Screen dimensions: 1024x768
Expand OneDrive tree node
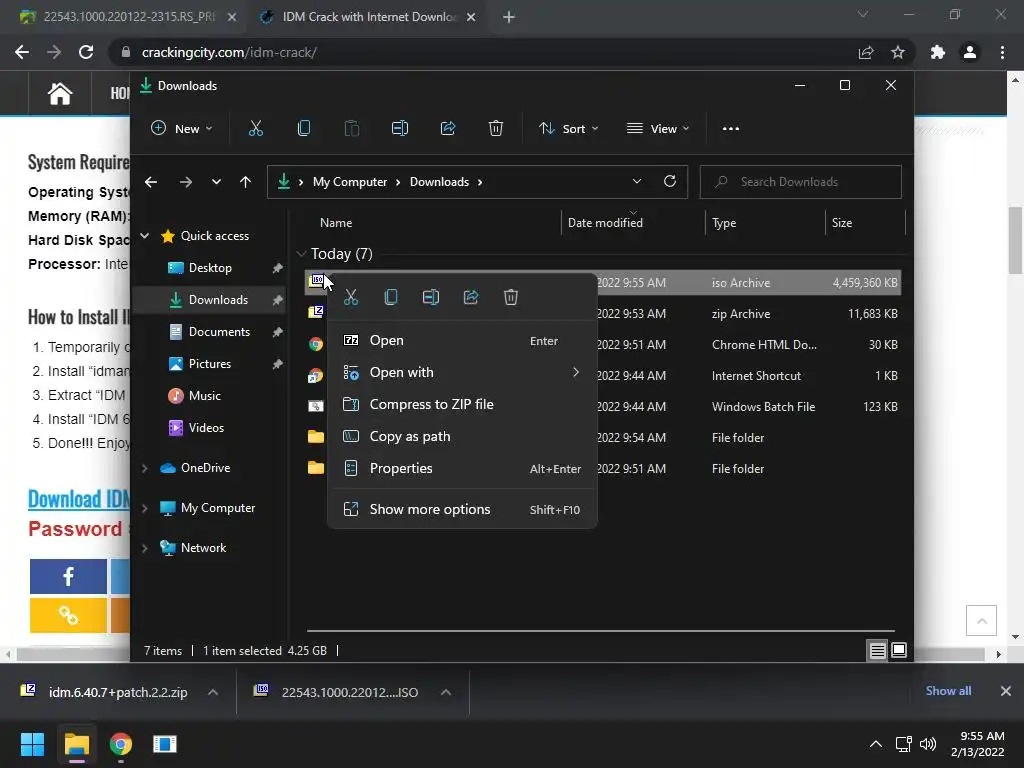[x=145, y=468]
